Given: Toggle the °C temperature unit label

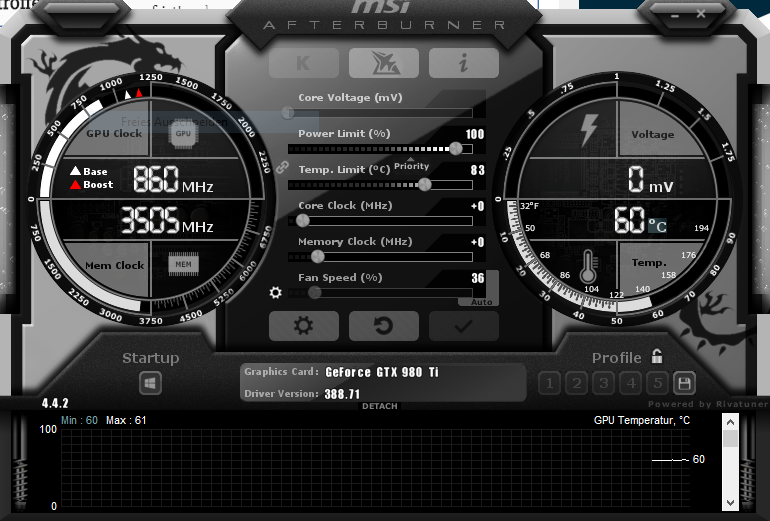Looking at the screenshot, I should 657,225.
